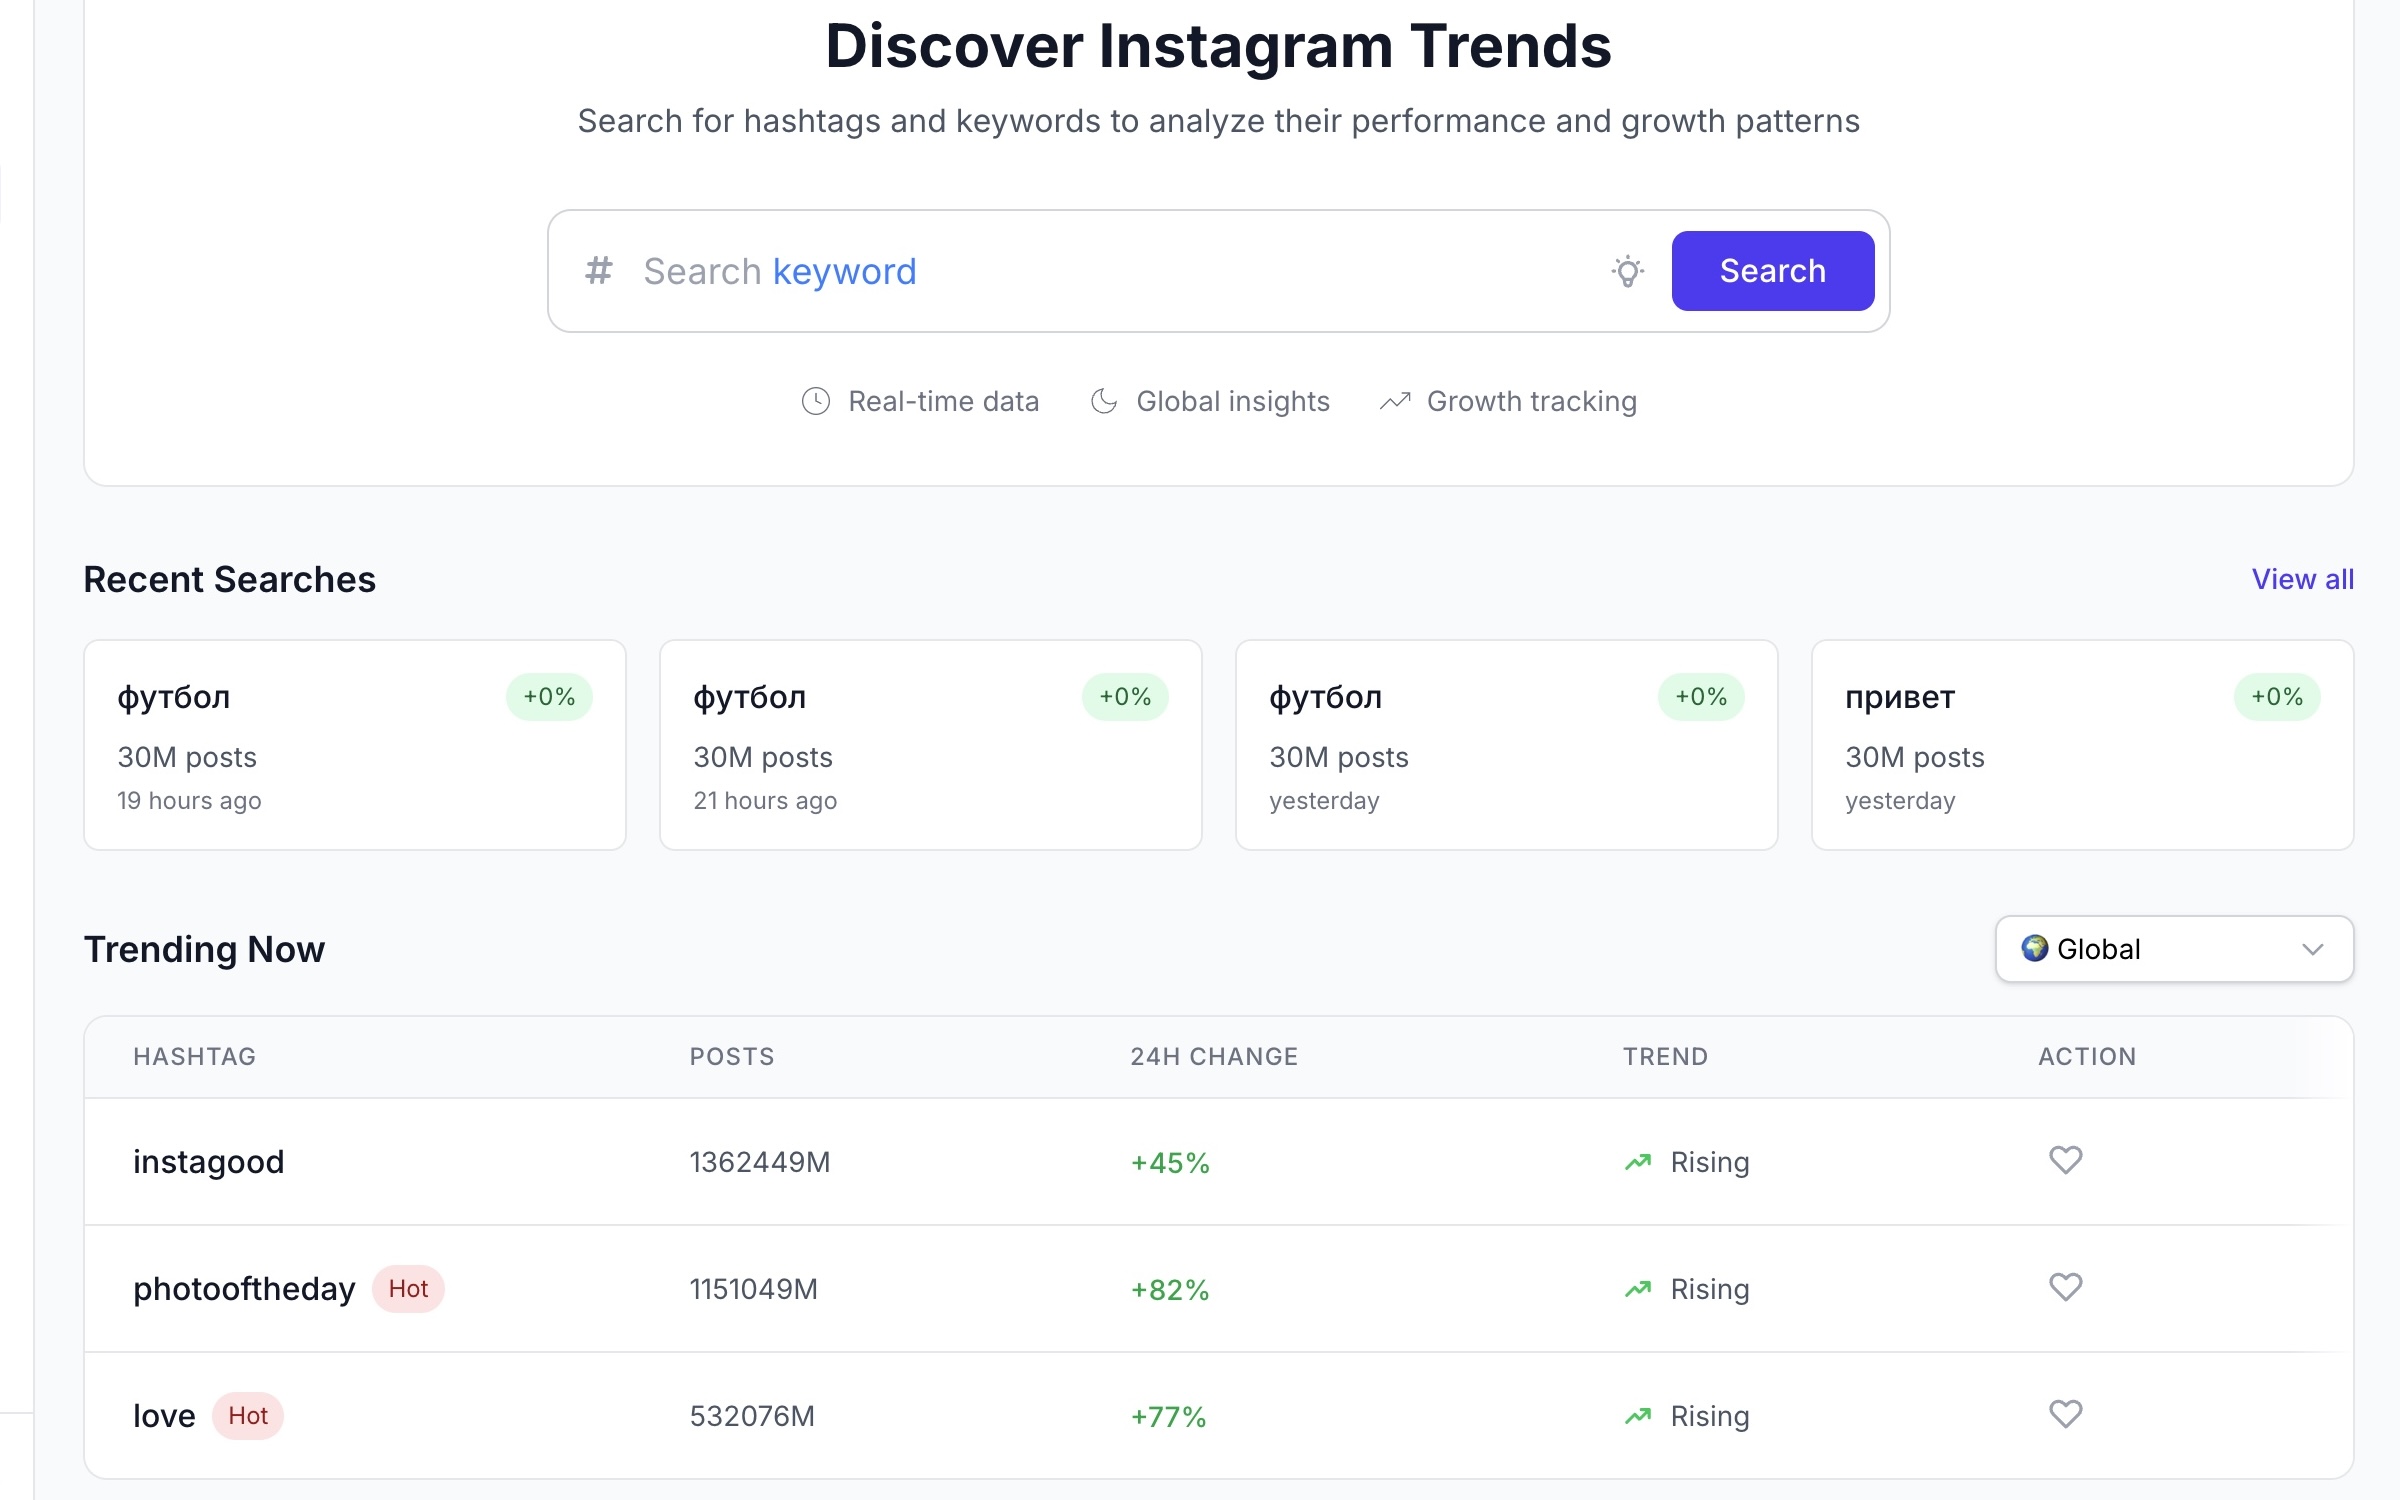Expand region selector using chevron arrow
This screenshot has width=2400, height=1500.
click(x=2312, y=949)
